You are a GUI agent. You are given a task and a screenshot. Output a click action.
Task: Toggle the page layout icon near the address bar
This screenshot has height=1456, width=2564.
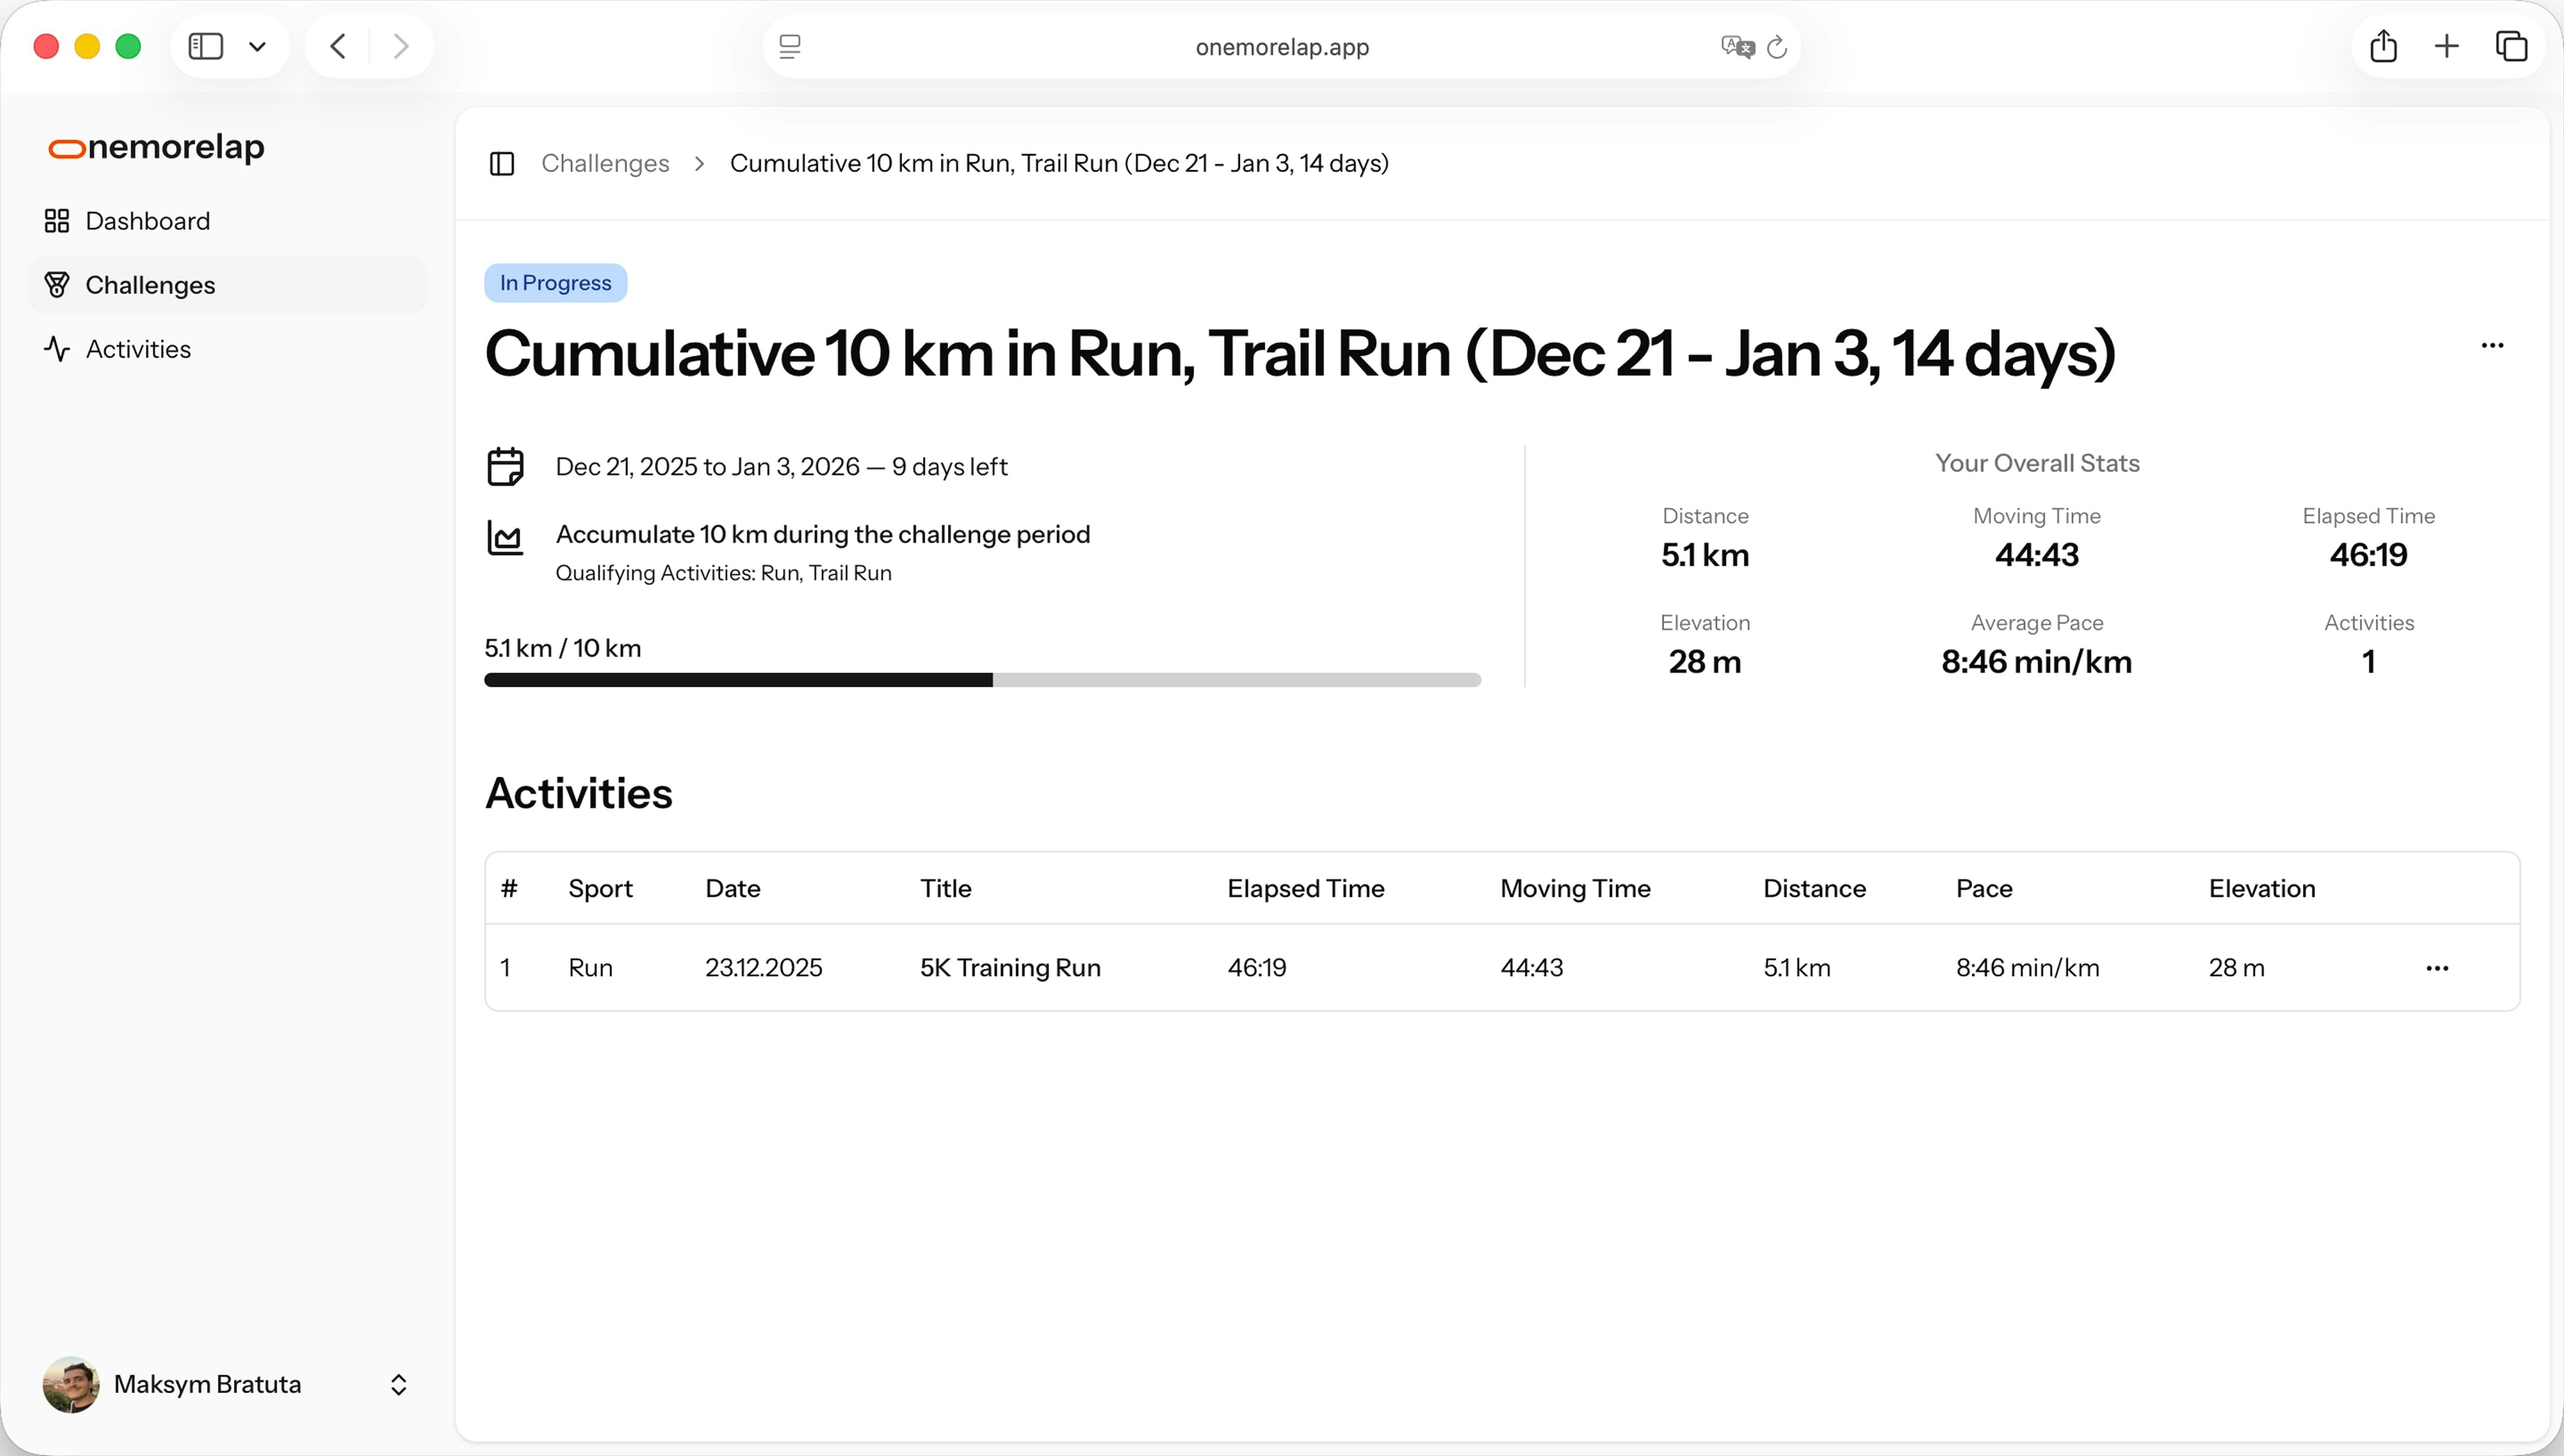[790, 47]
